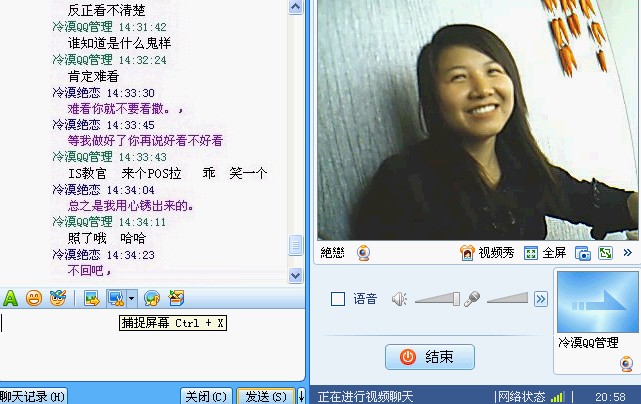Enable the 语音 voice checkbox
This screenshot has height=404, width=641.
coord(338,299)
